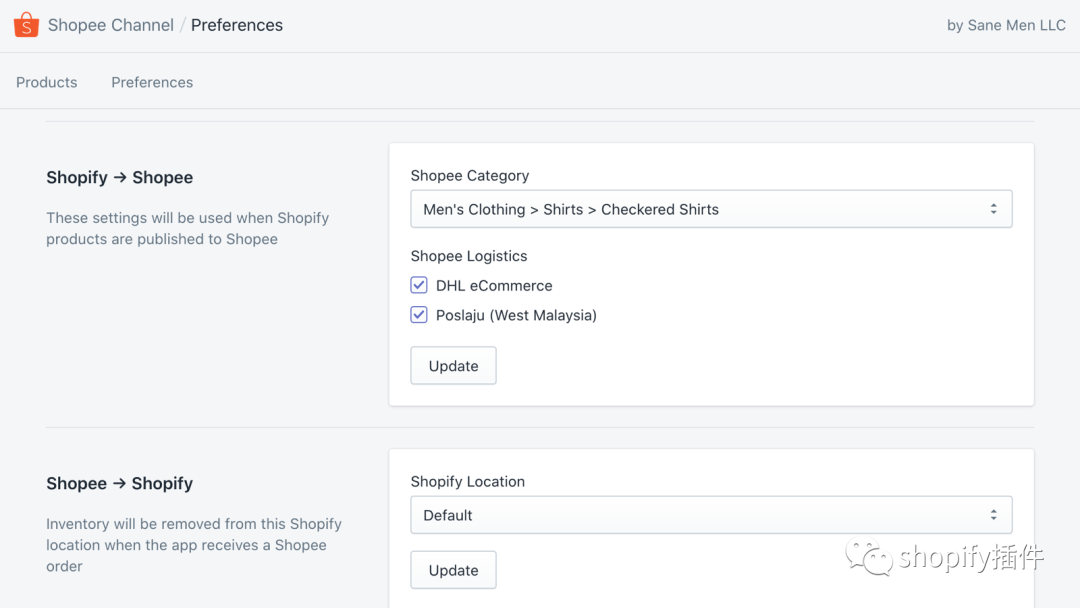
Task: Switch to the Products tab
Action: coord(47,82)
